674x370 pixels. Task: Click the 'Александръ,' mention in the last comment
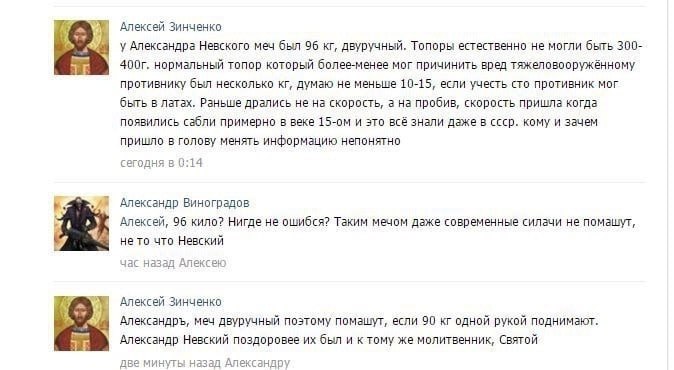pos(154,321)
